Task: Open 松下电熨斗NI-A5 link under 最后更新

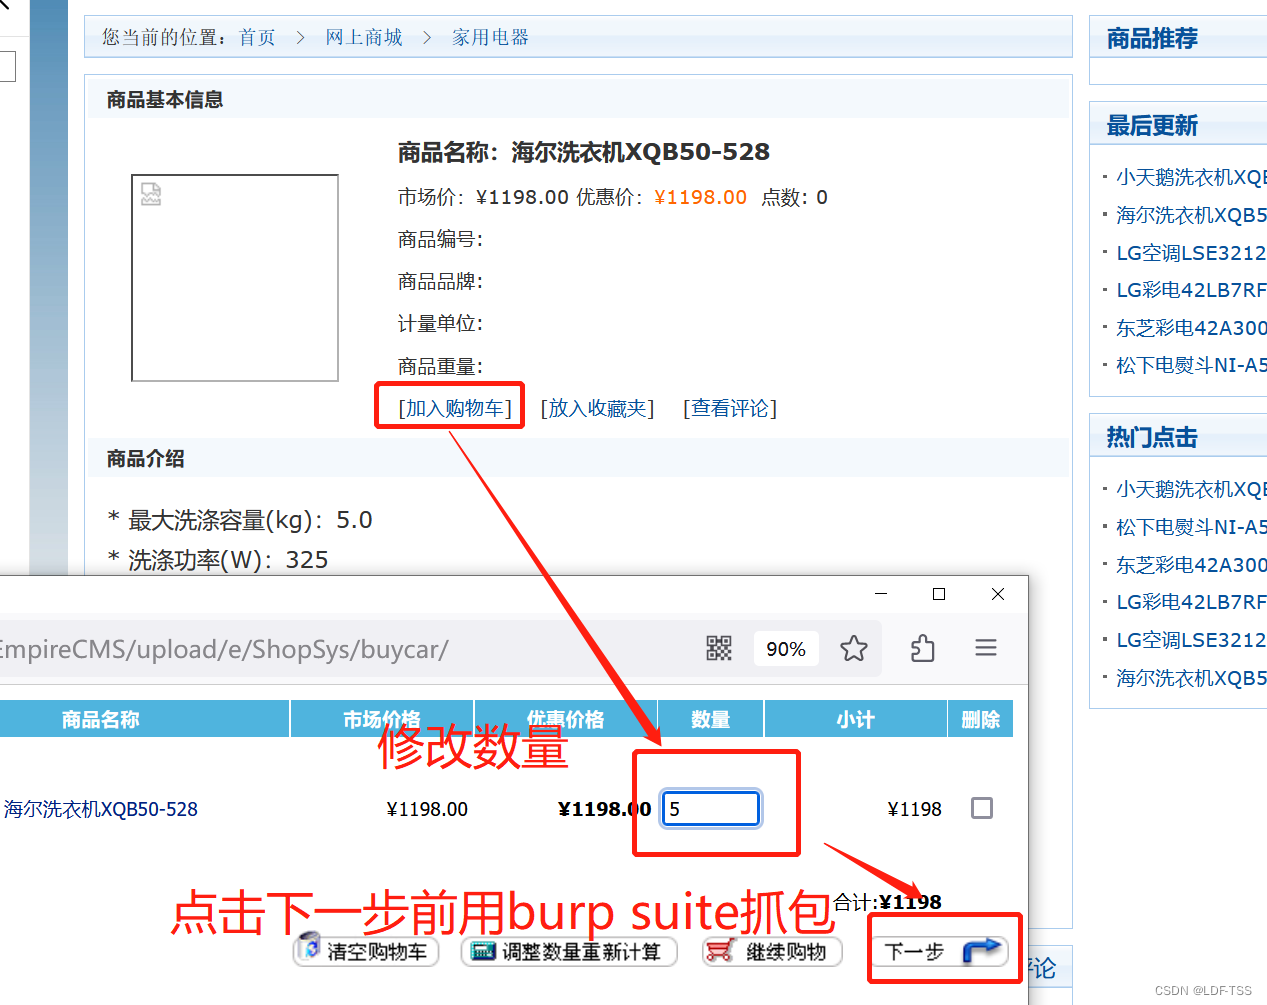Action: tap(1191, 365)
